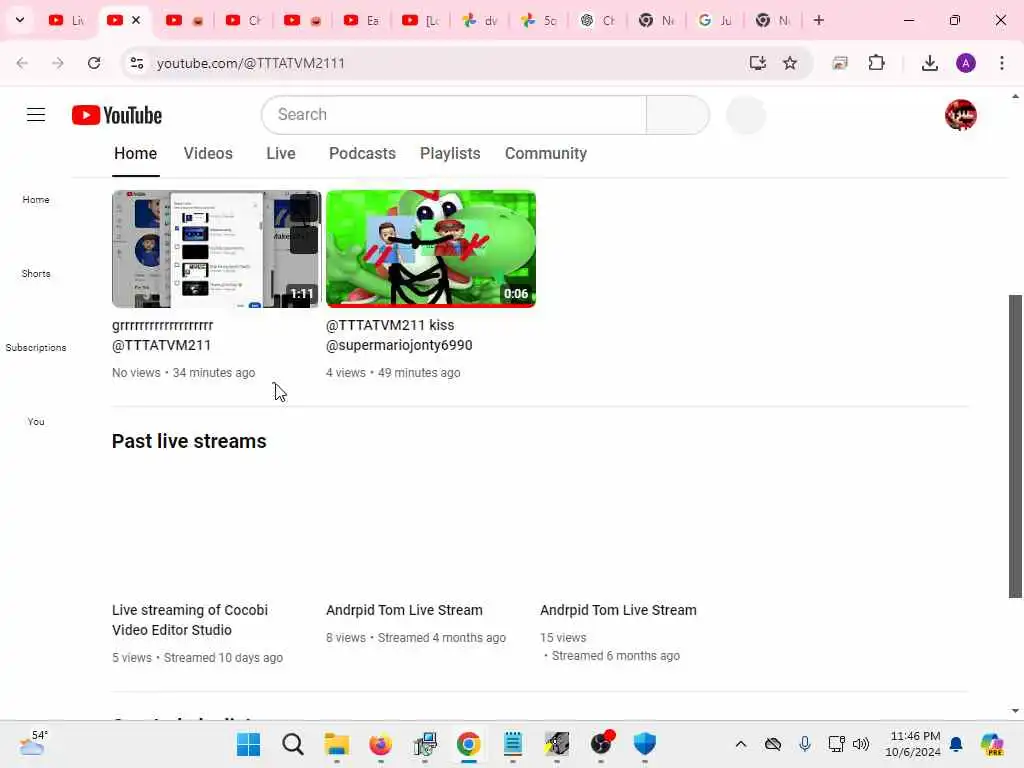The image size is (1024, 768).
Task: Open the channel avatar account menu
Action: click(961, 115)
